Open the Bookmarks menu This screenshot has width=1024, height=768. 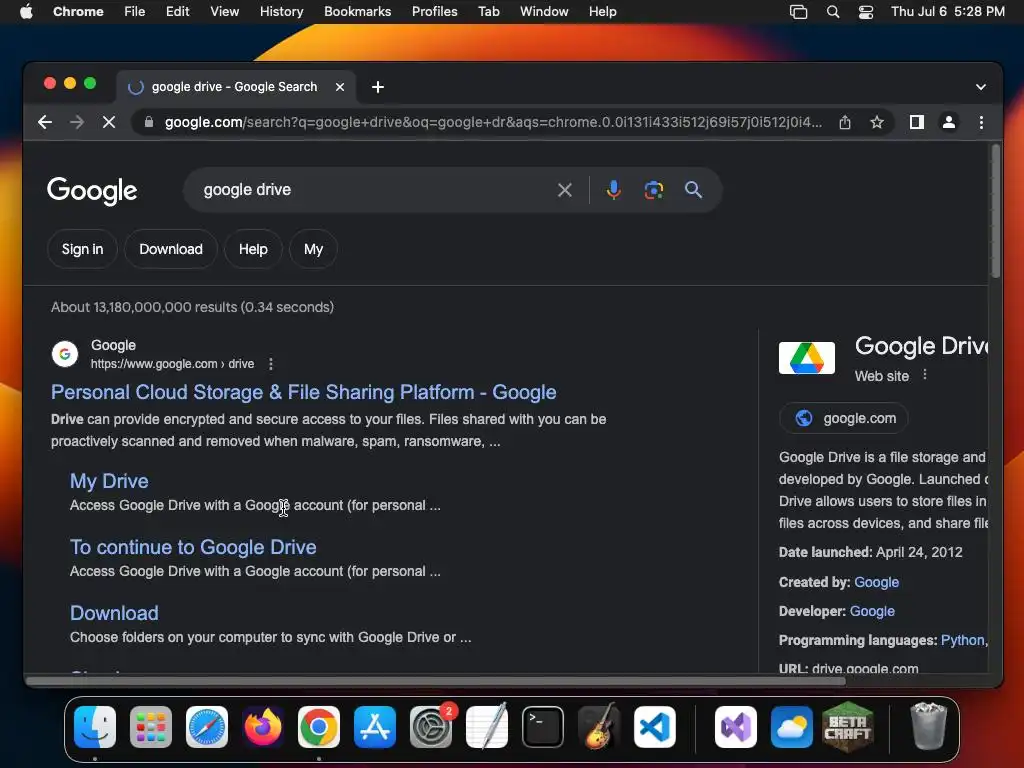click(x=357, y=12)
